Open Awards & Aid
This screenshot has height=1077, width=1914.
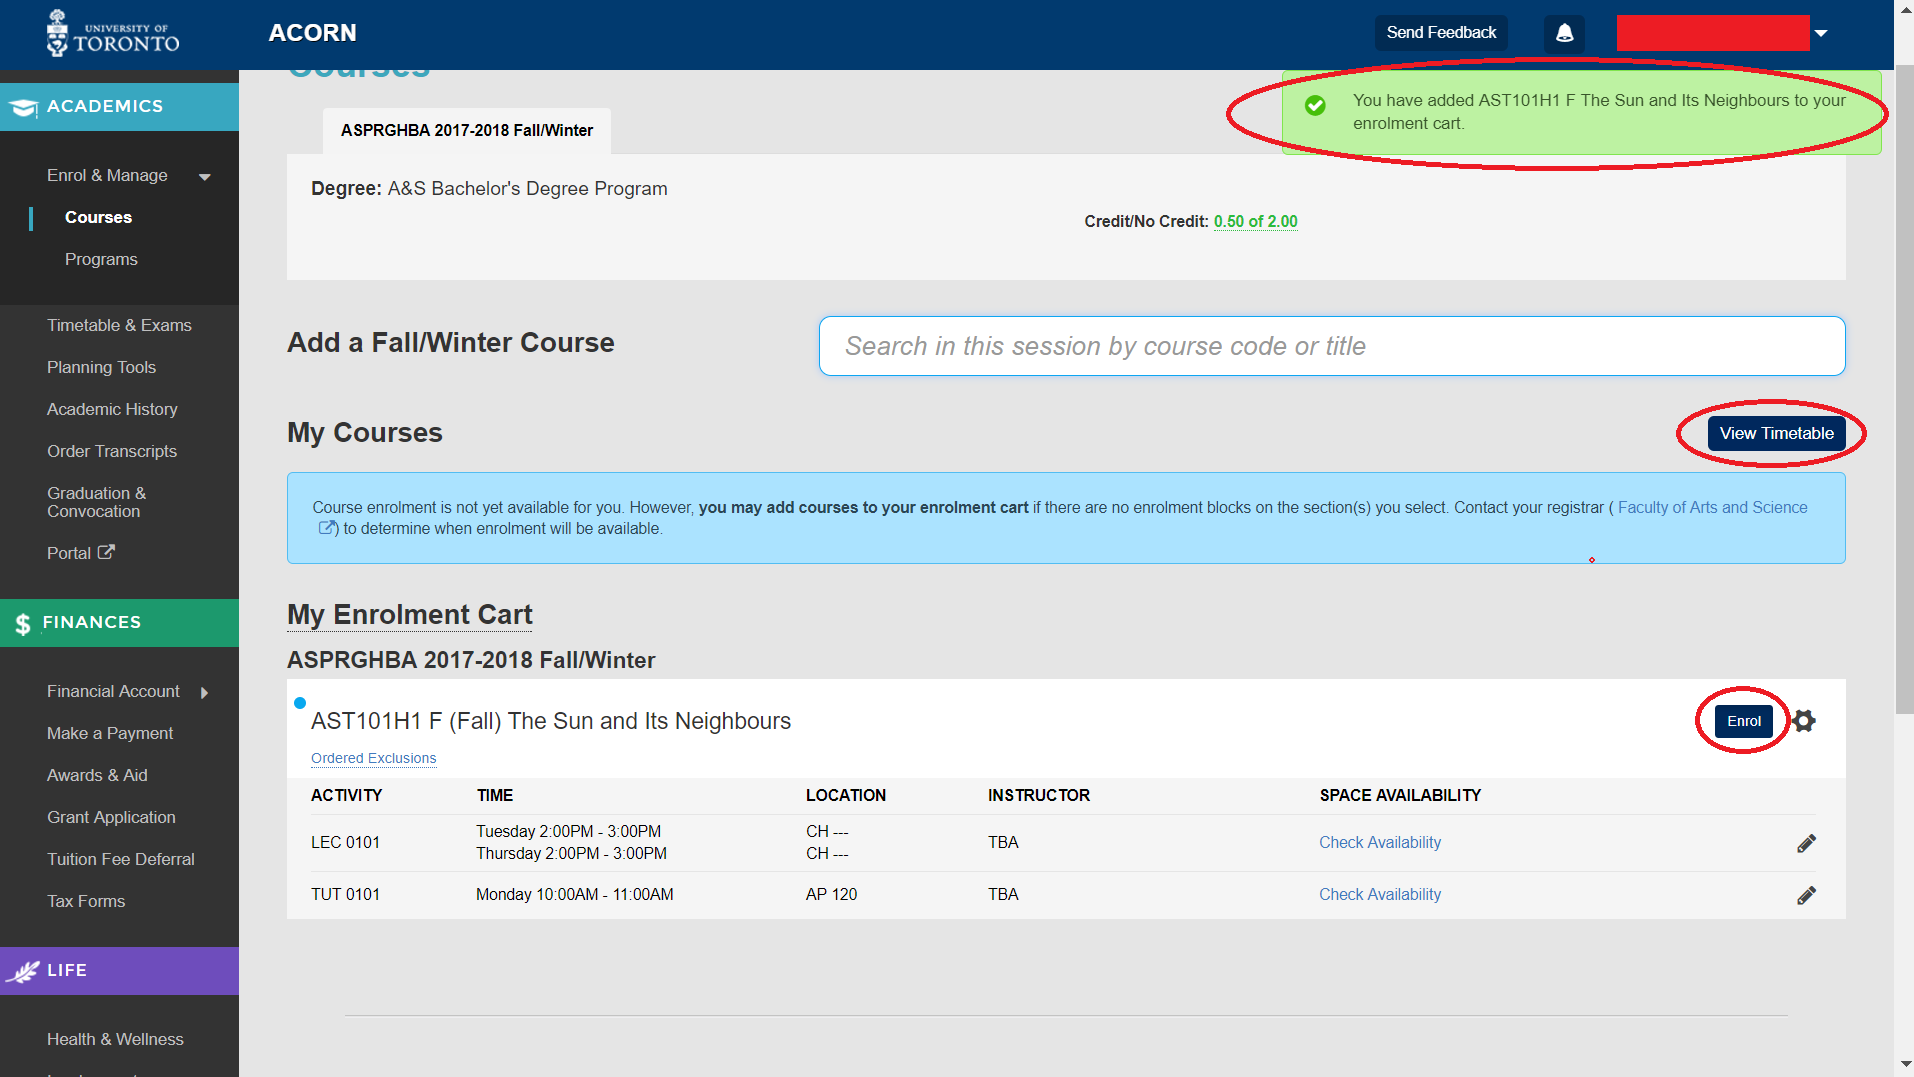(x=97, y=775)
